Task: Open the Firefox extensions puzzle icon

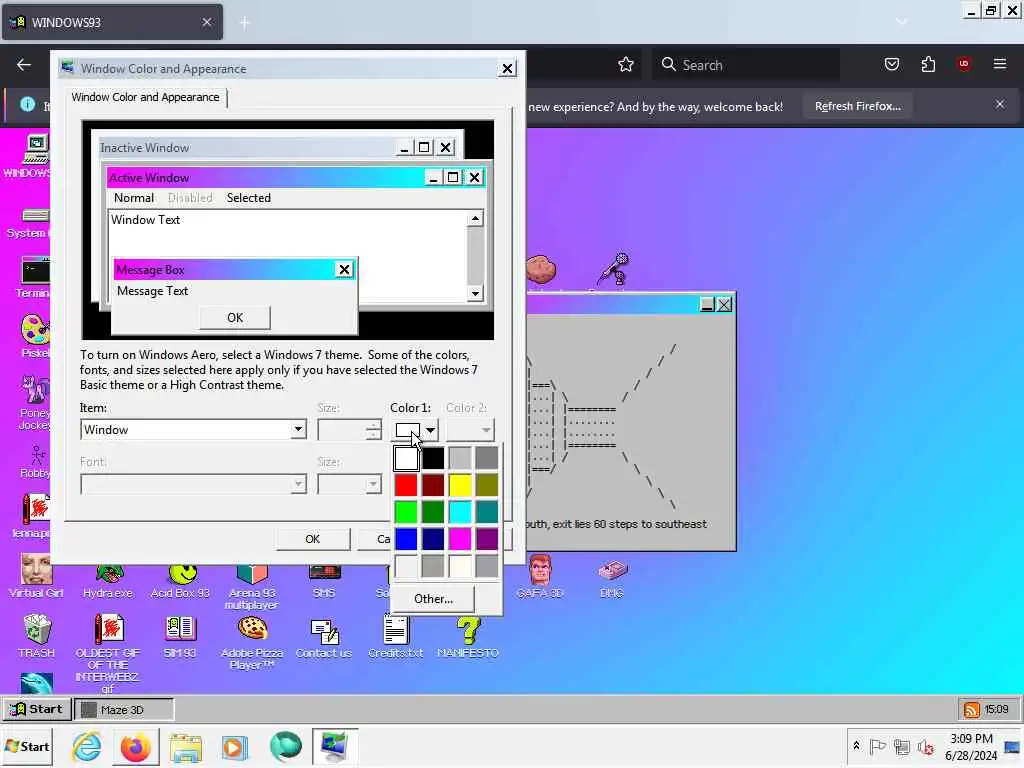Action: [x=928, y=64]
